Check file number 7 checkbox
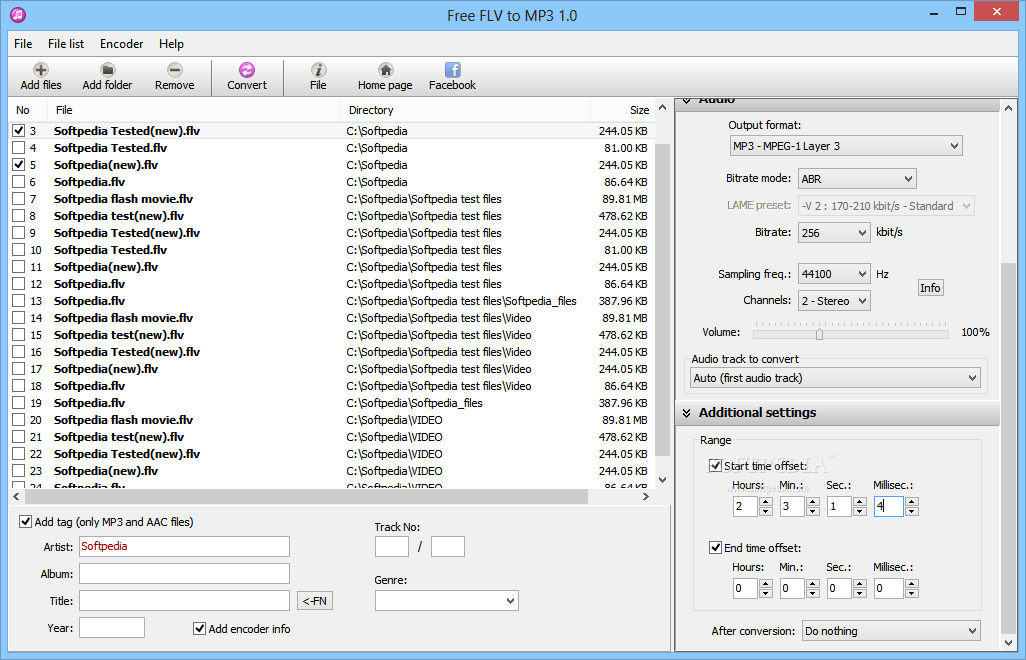This screenshot has width=1026, height=660. pos(18,199)
